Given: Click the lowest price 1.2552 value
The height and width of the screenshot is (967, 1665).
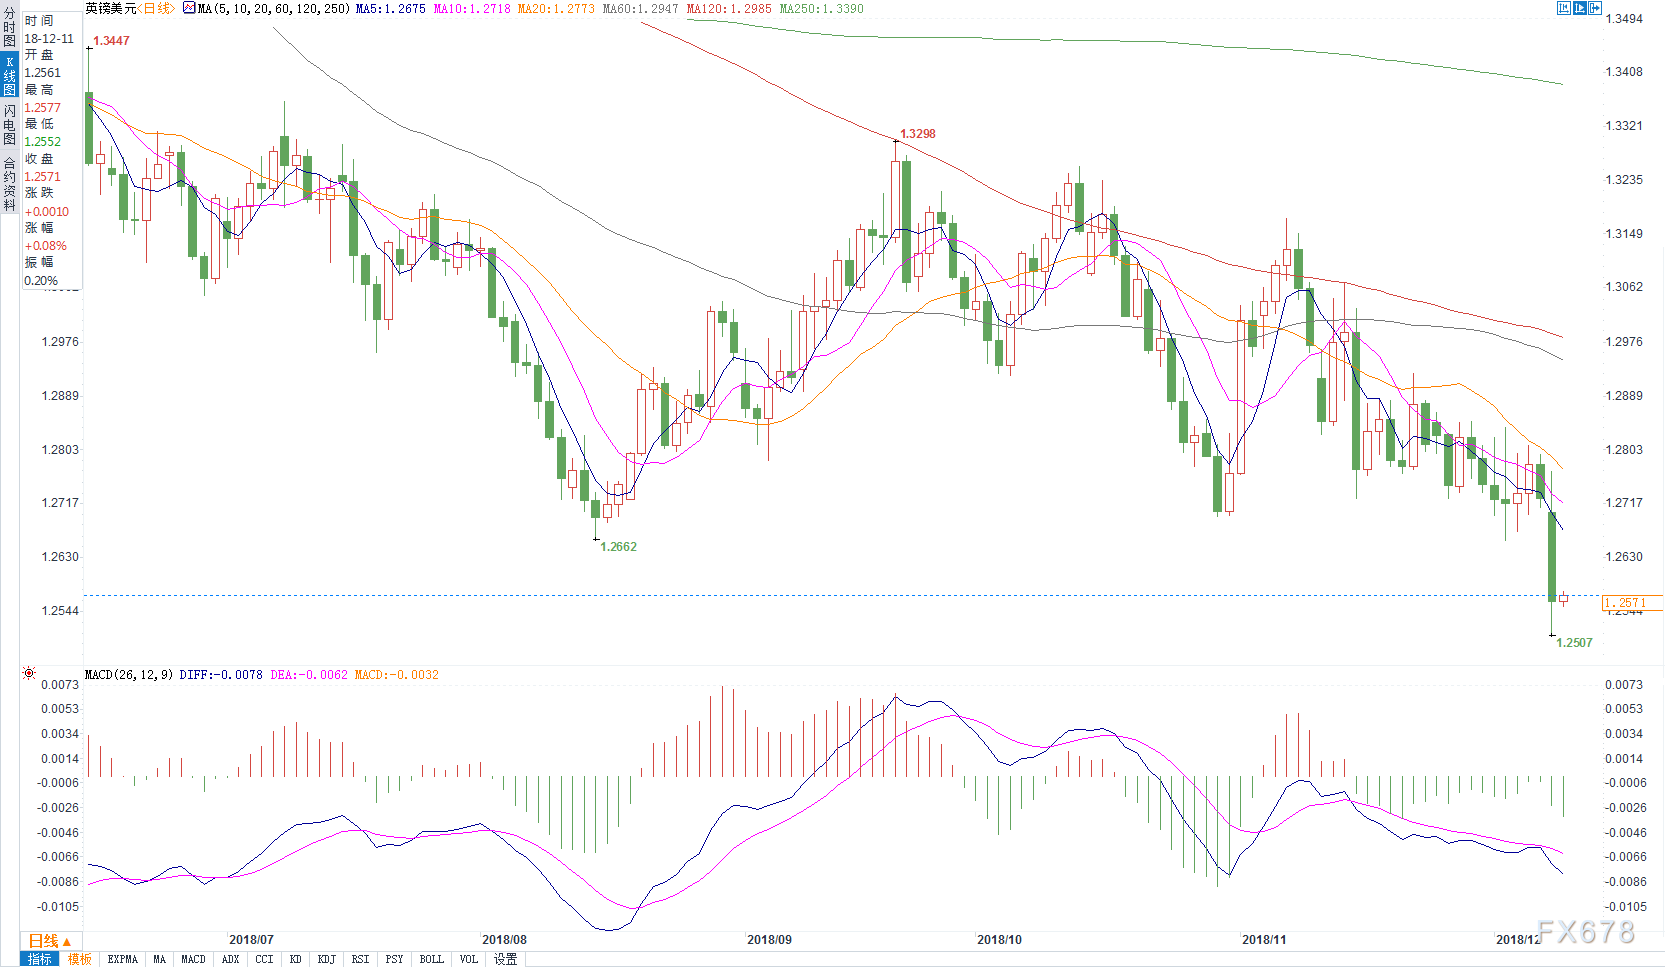Looking at the screenshot, I should point(43,142).
